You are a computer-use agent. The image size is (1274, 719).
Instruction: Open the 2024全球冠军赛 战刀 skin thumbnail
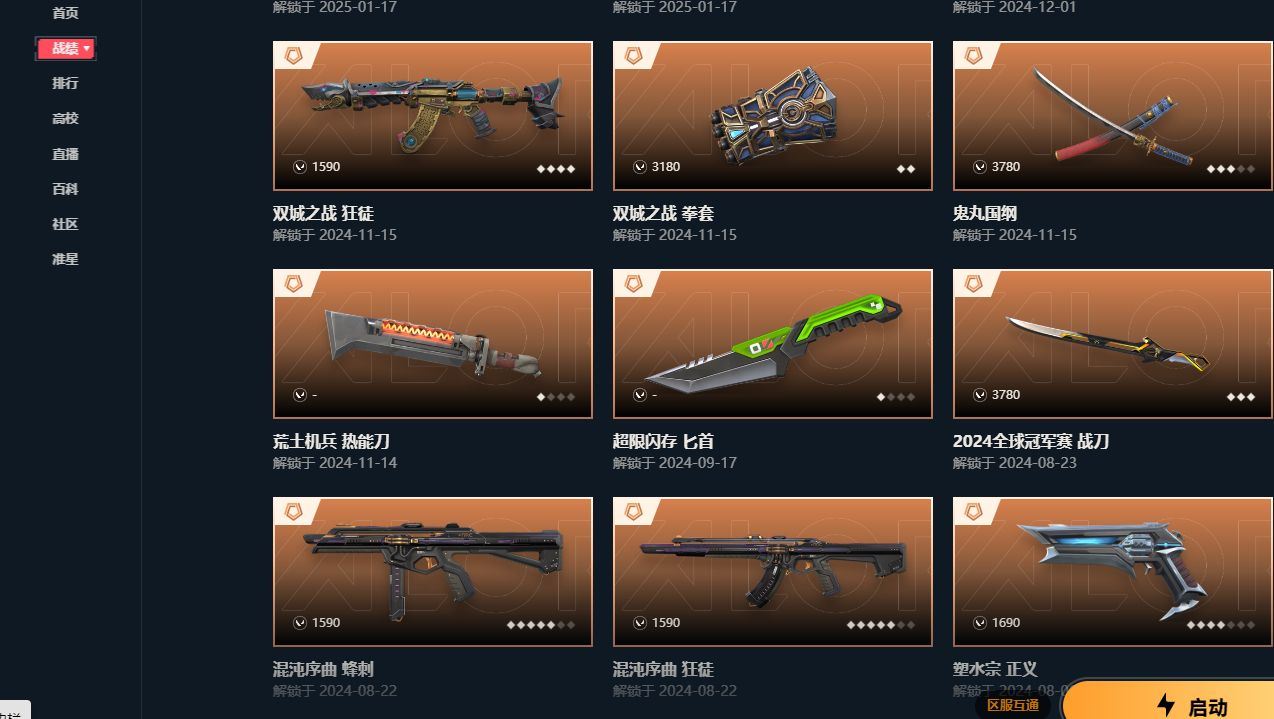(1113, 343)
